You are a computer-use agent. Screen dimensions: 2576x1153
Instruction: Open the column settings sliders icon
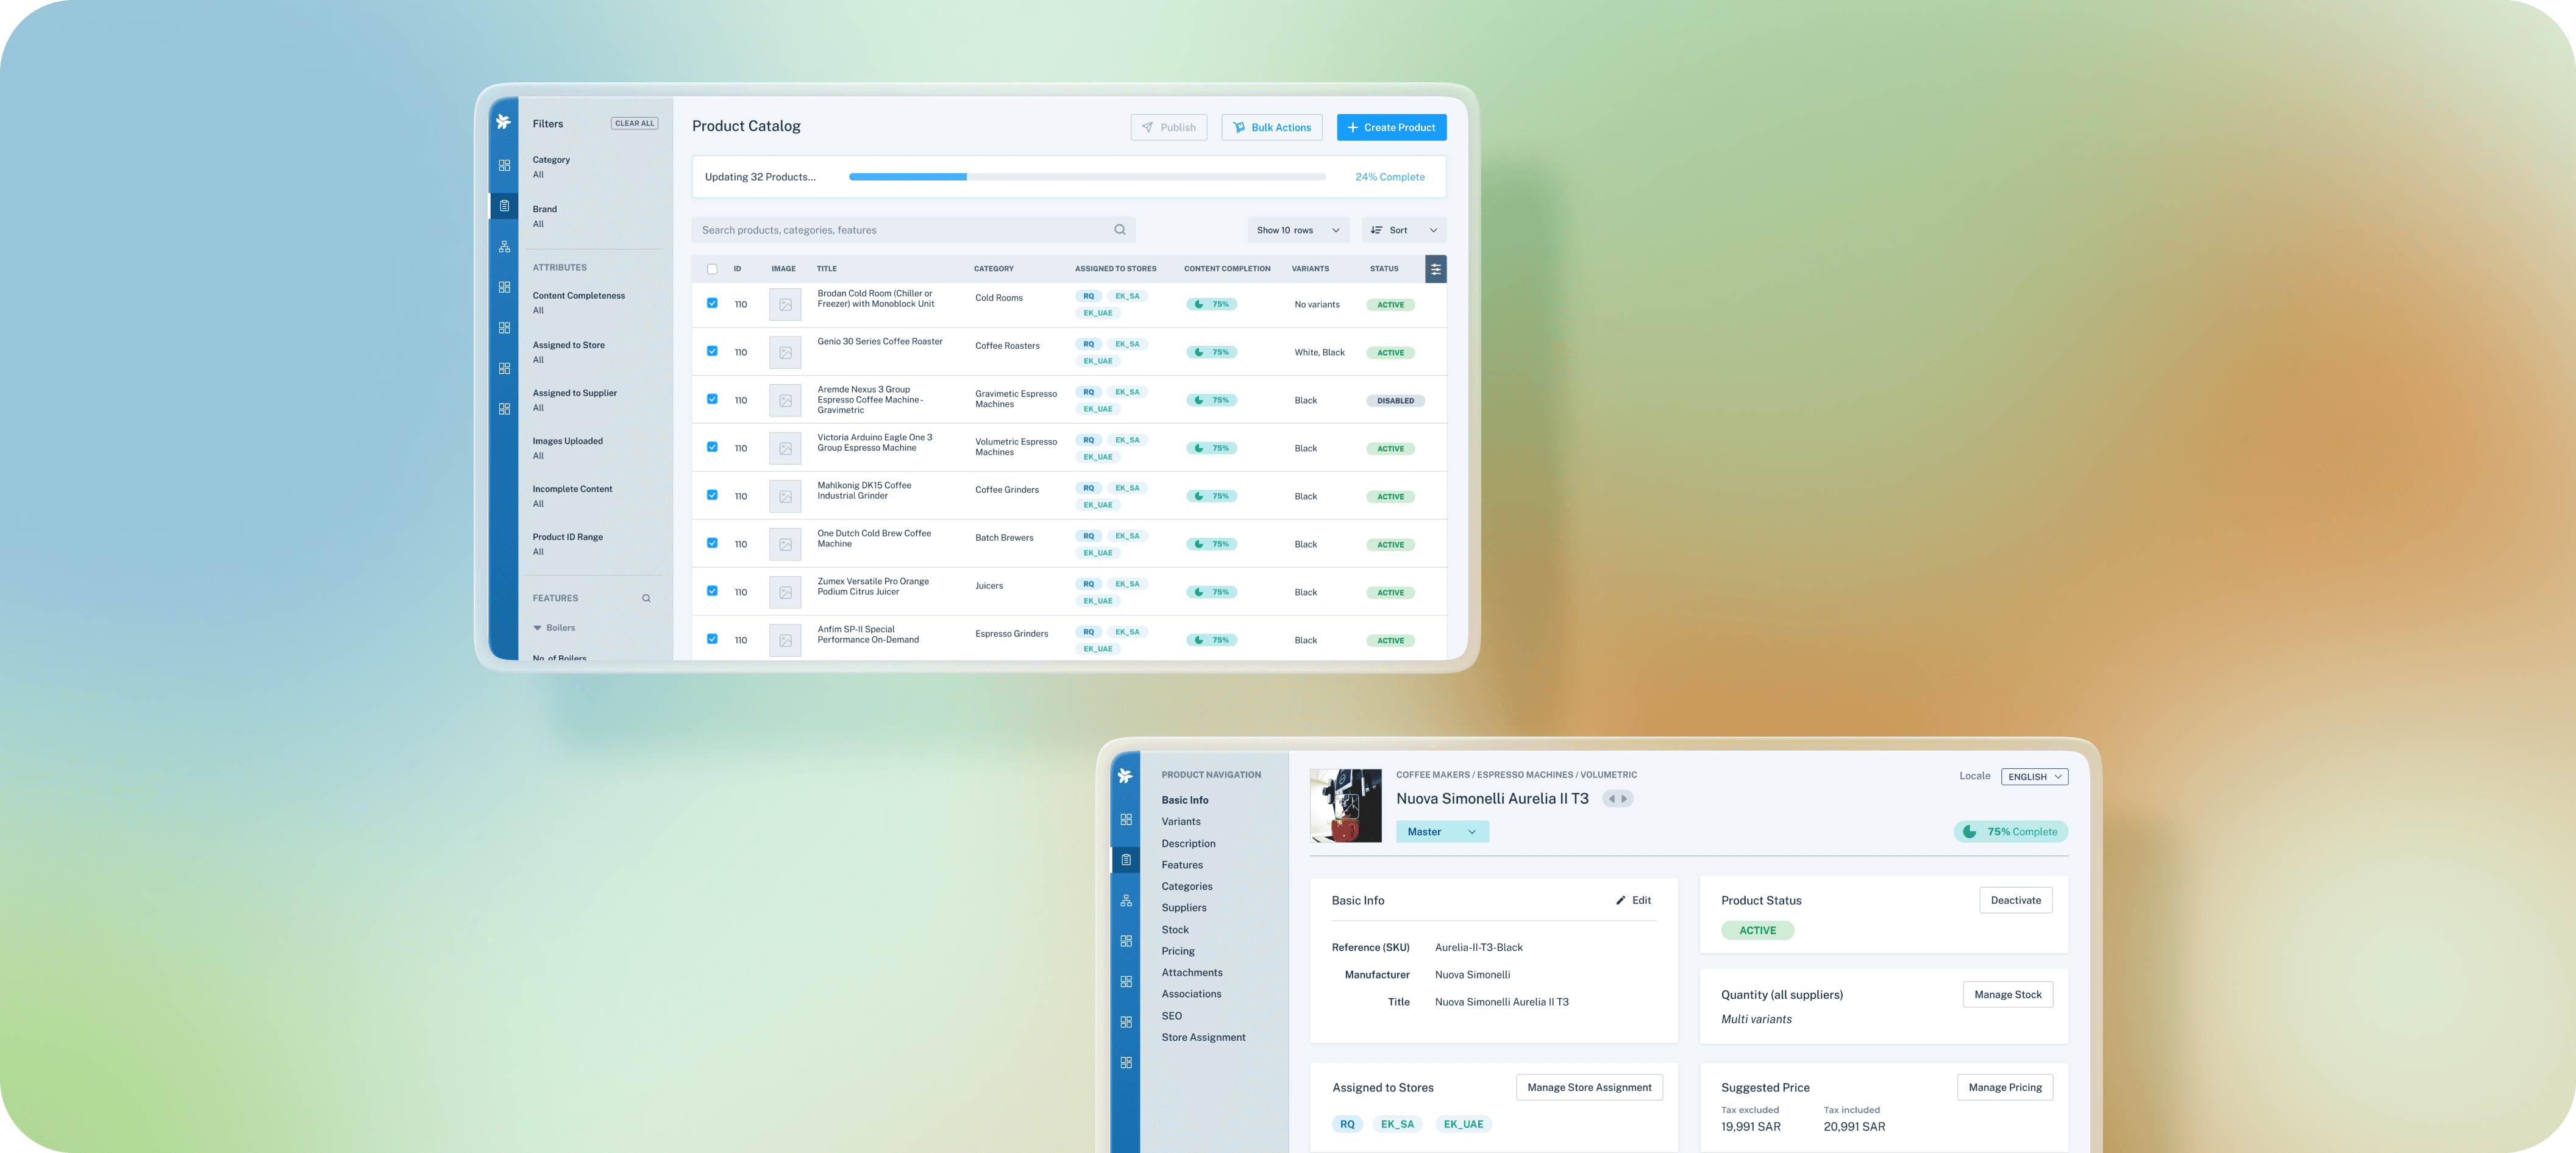[x=1435, y=269]
